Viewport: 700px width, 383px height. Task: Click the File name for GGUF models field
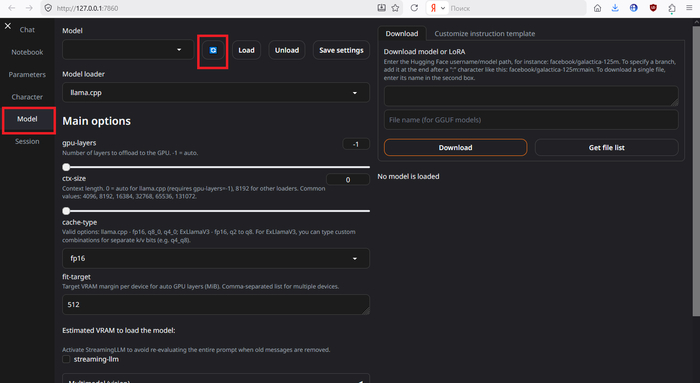point(531,120)
